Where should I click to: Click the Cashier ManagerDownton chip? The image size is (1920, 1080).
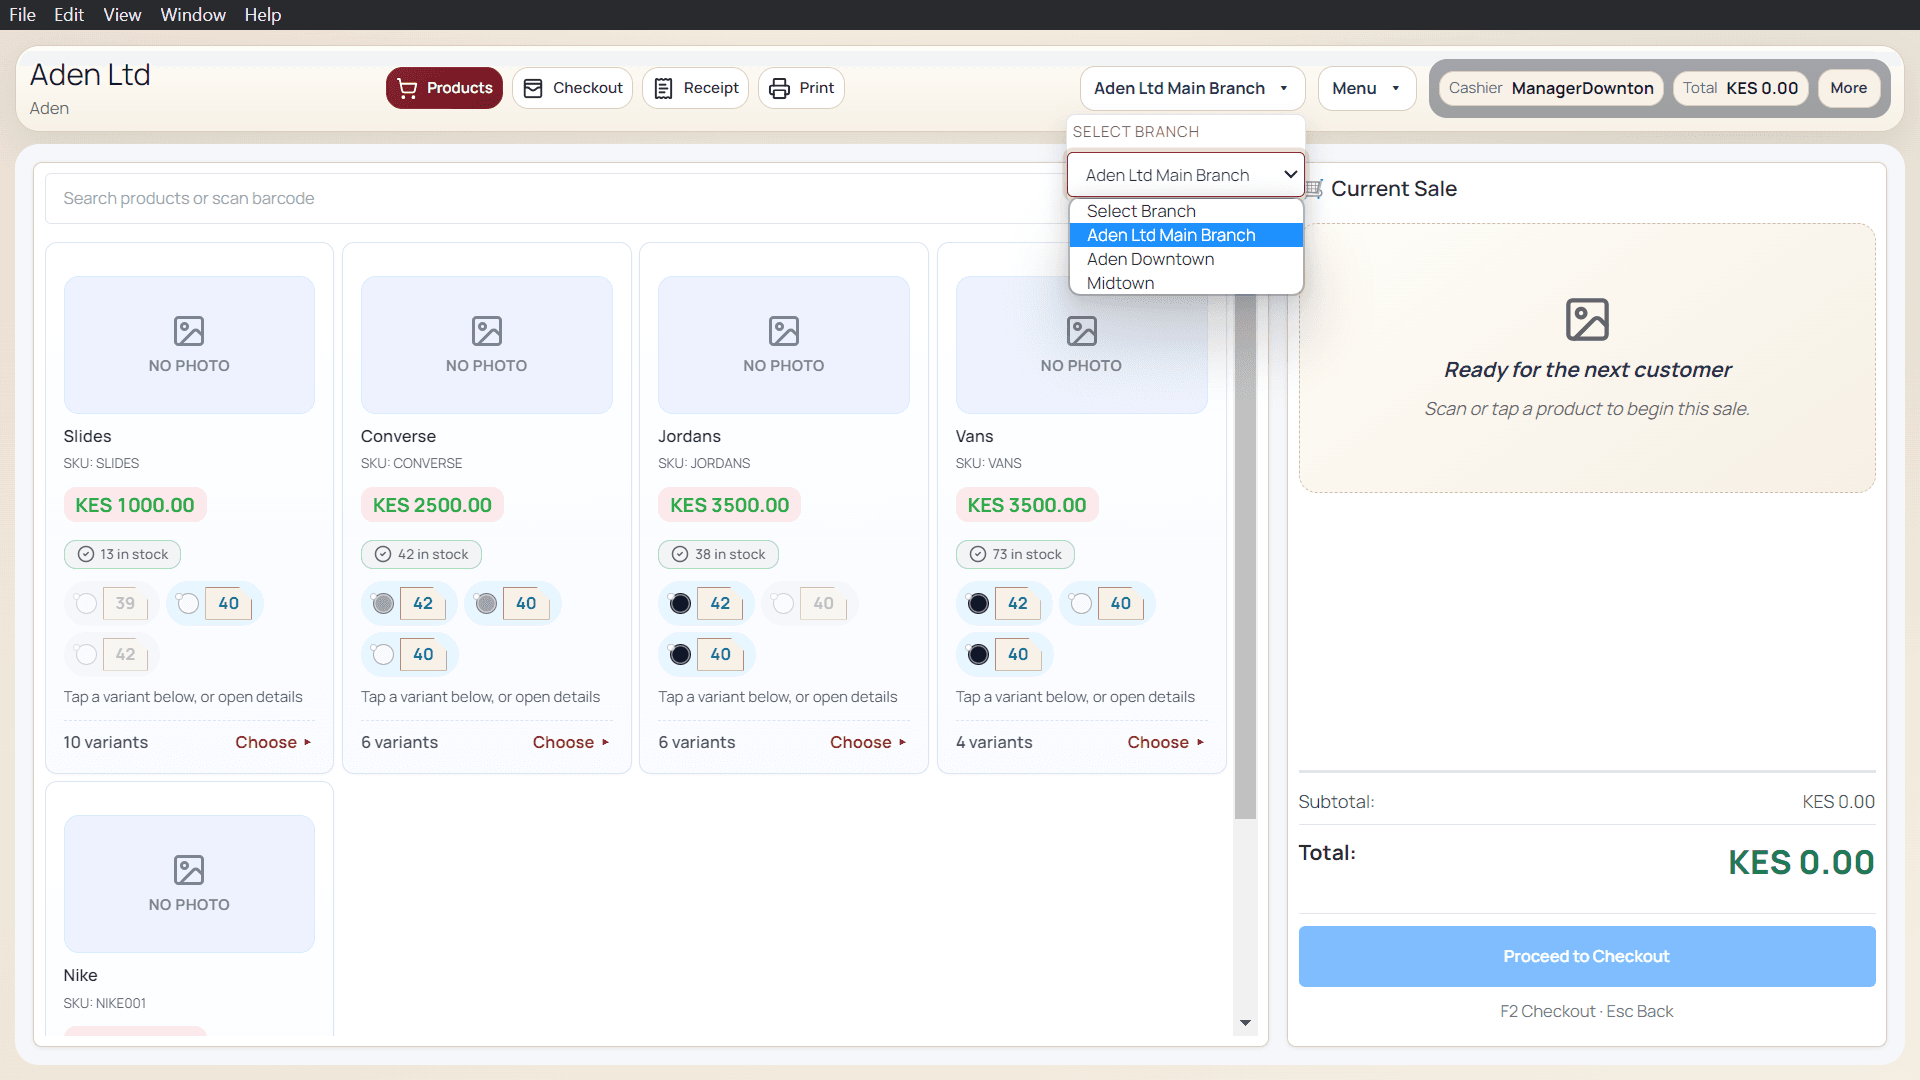point(1551,88)
